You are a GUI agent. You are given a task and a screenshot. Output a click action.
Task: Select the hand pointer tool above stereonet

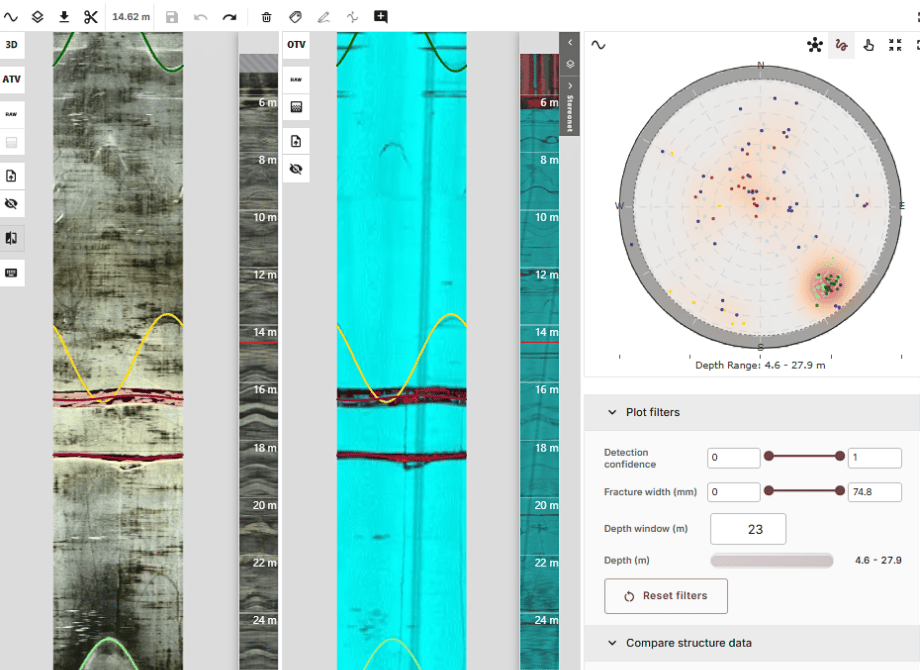click(868, 45)
